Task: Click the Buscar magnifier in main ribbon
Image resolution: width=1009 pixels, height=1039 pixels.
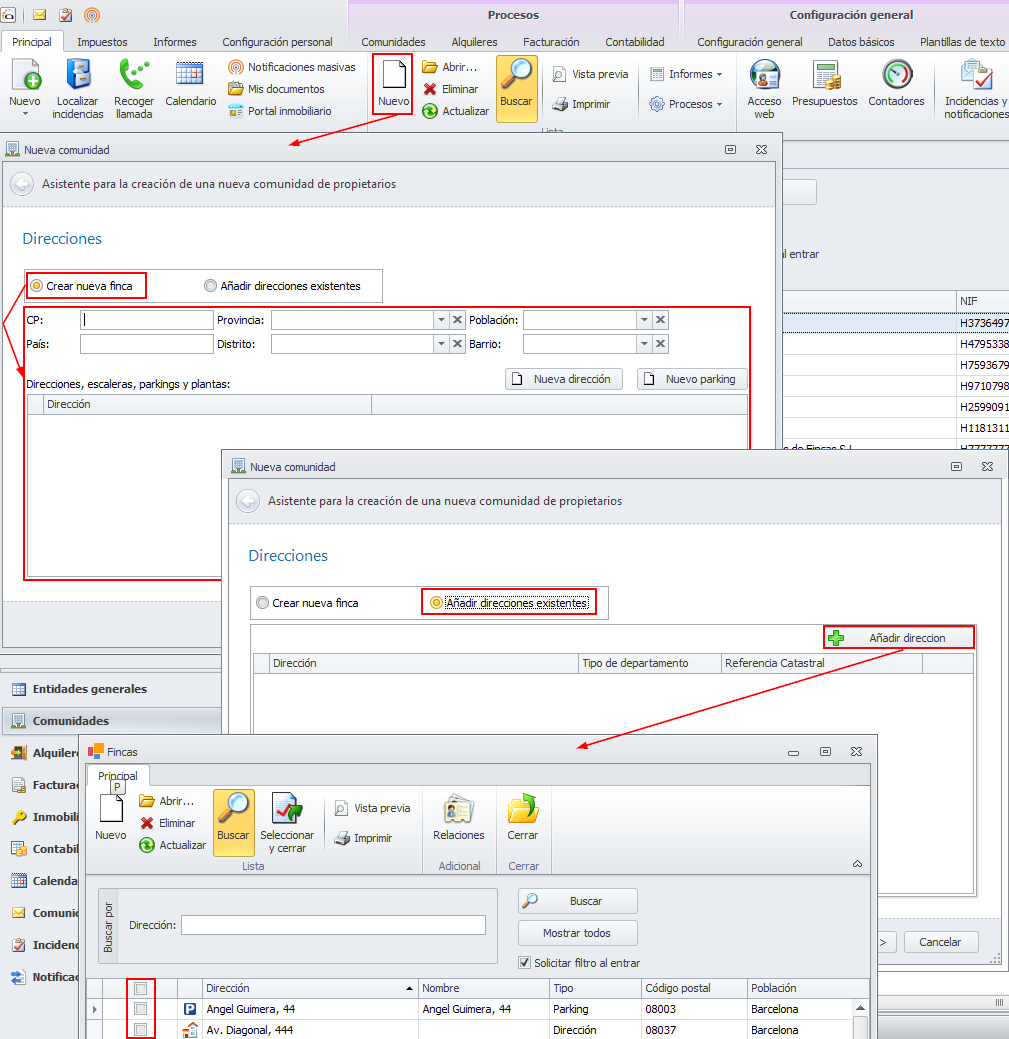Action: tap(516, 88)
